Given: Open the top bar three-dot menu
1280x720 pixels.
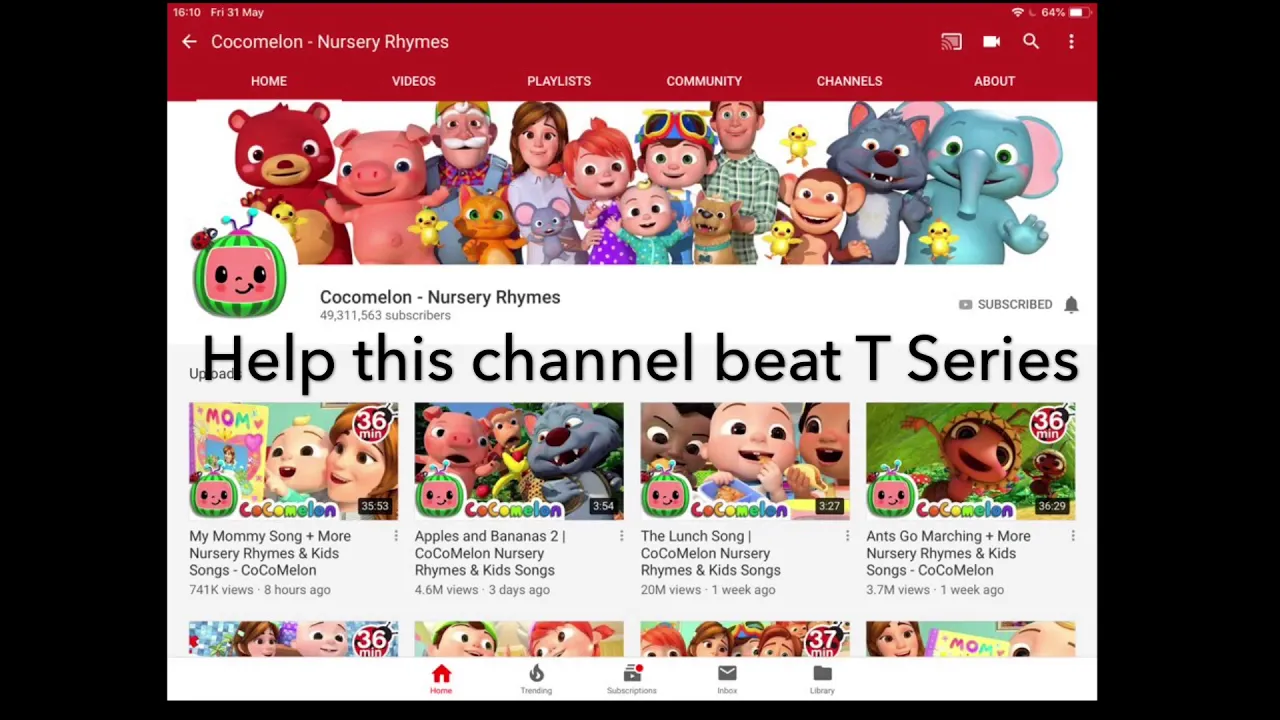Looking at the screenshot, I should tap(1071, 42).
